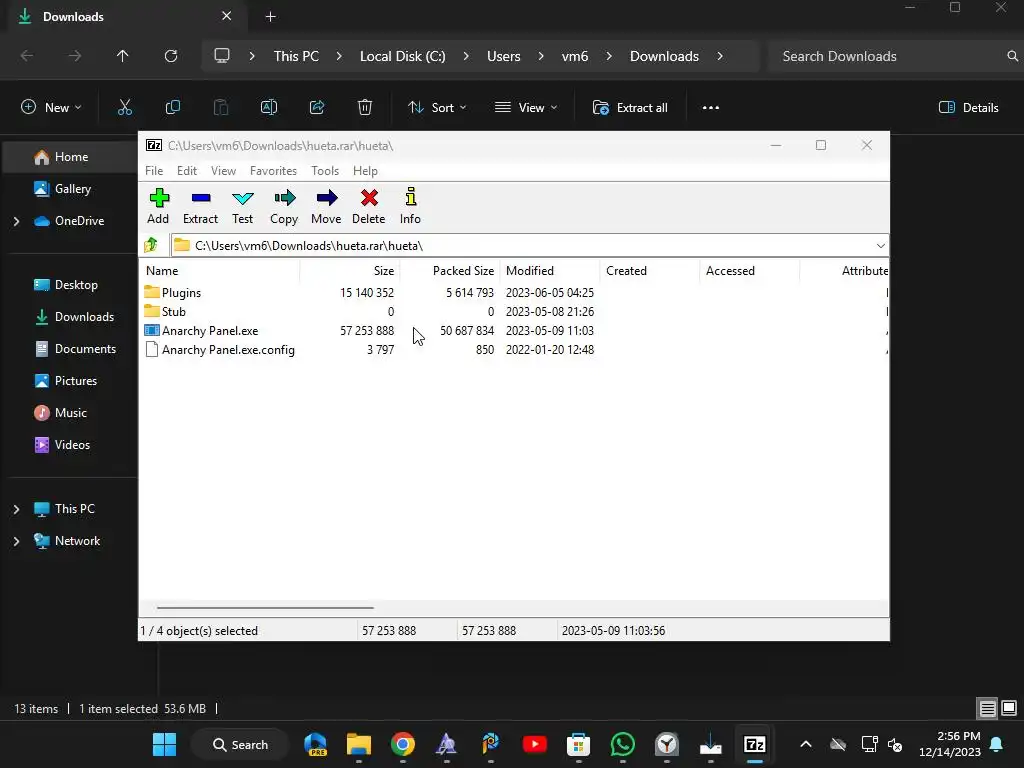Click the Windows taskbar Search box
This screenshot has width=1024, height=768.
click(240, 744)
